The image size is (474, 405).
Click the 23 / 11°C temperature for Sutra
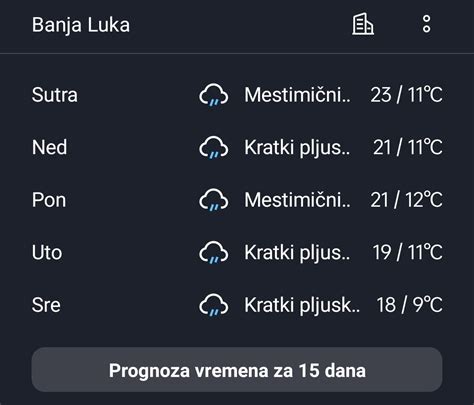(x=407, y=95)
